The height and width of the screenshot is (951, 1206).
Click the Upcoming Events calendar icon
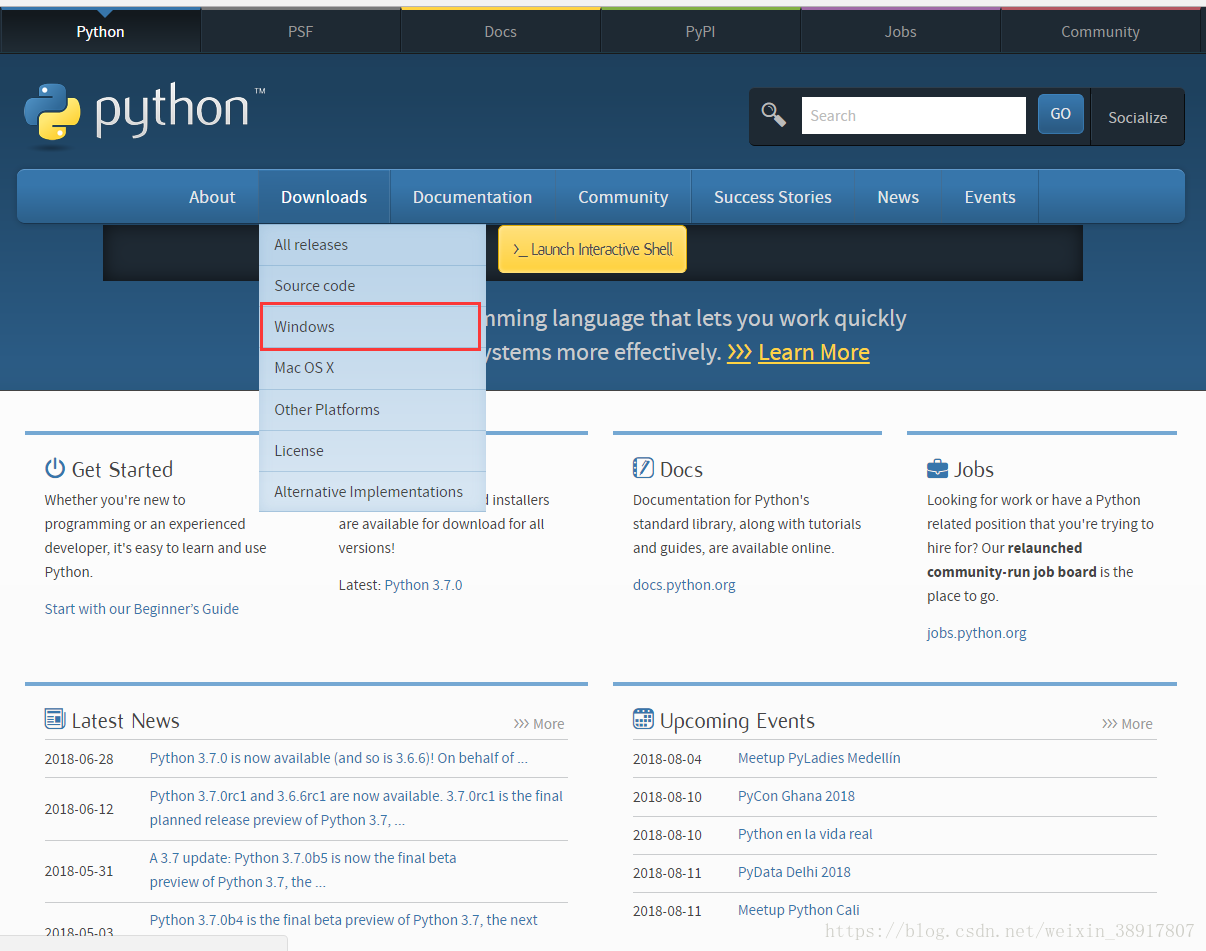tap(643, 719)
